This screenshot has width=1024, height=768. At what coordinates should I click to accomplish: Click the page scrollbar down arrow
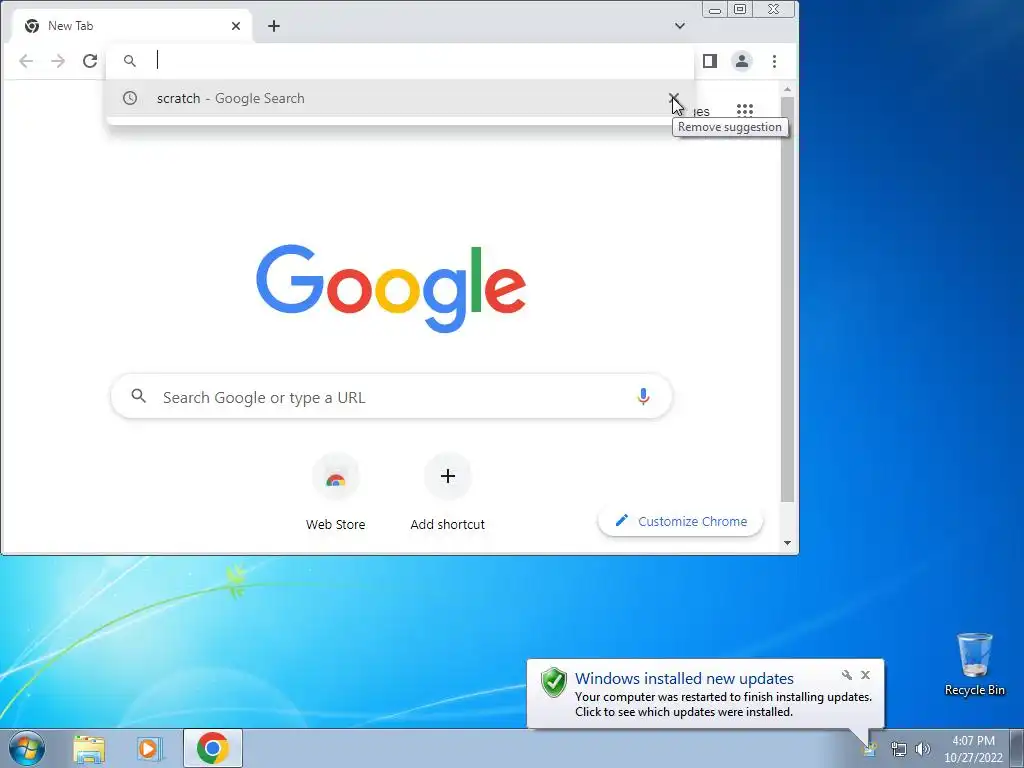(x=788, y=543)
